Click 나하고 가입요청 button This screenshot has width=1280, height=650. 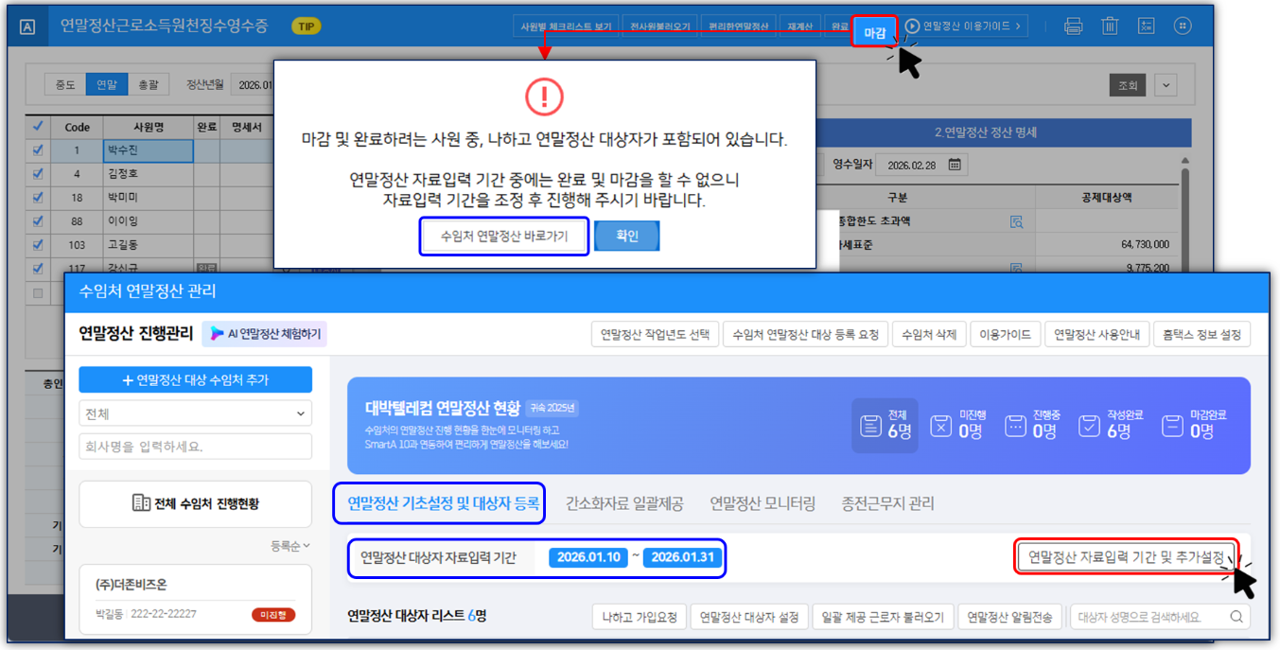coord(638,617)
